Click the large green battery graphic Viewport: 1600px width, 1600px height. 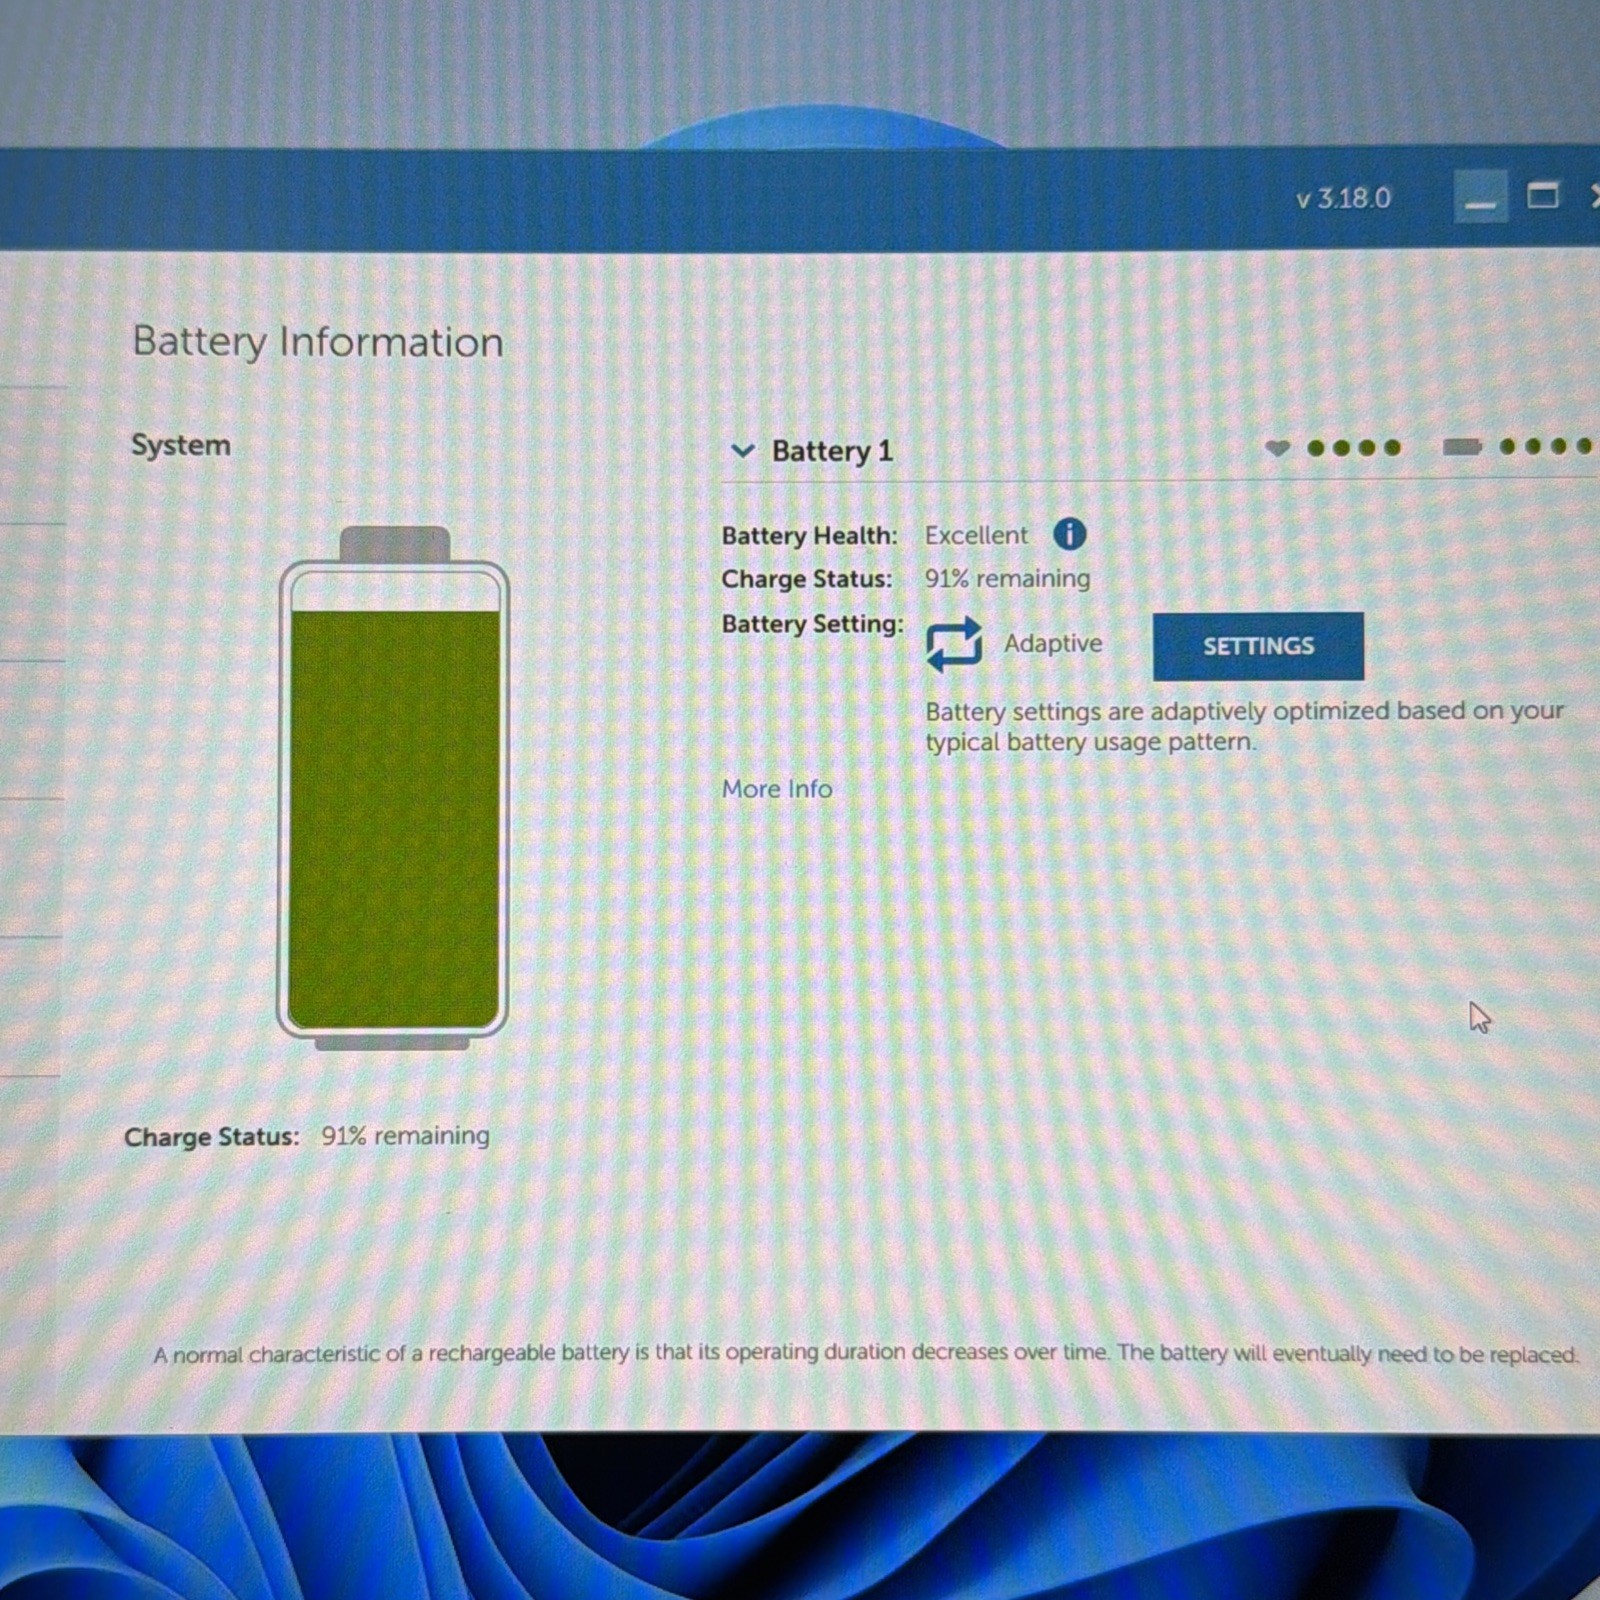click(x=394, y=787)
